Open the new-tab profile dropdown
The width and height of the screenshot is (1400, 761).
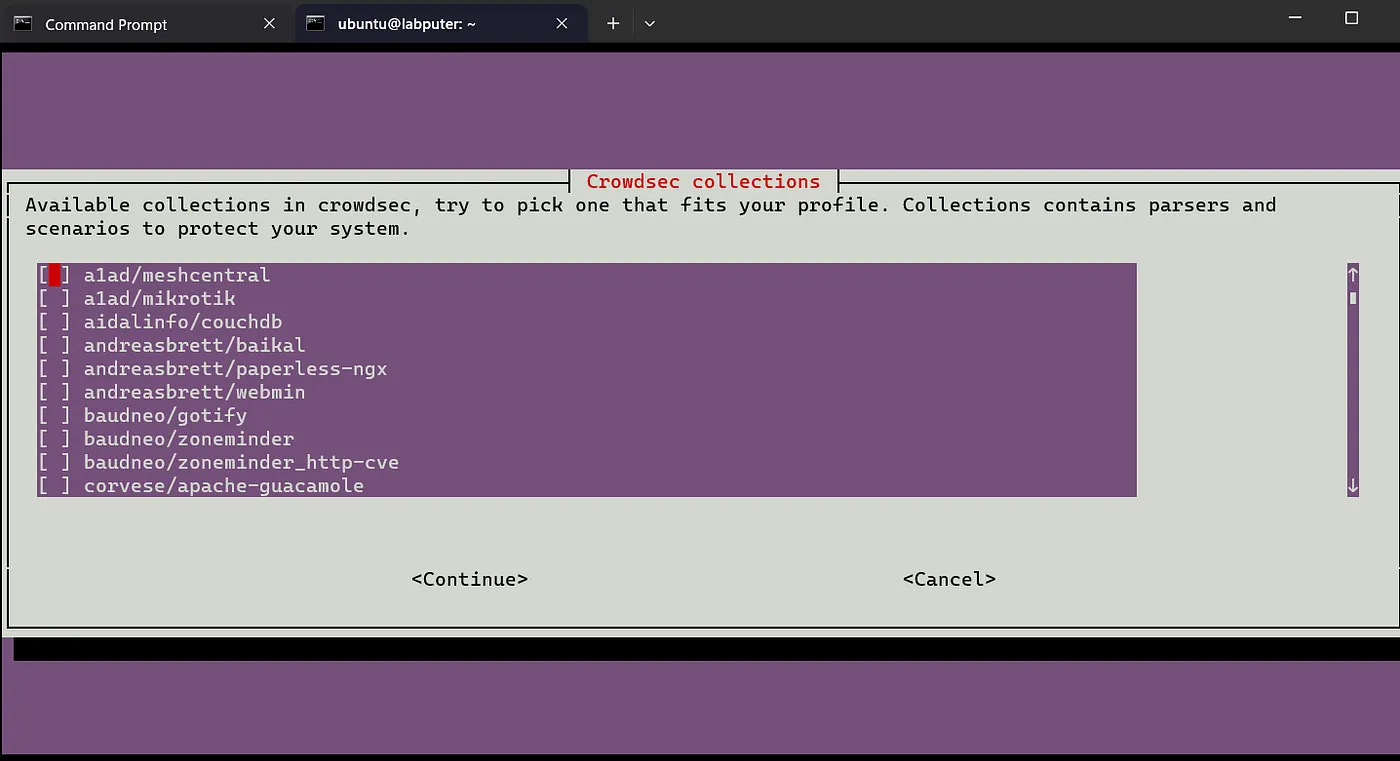[x=650, y=24]
